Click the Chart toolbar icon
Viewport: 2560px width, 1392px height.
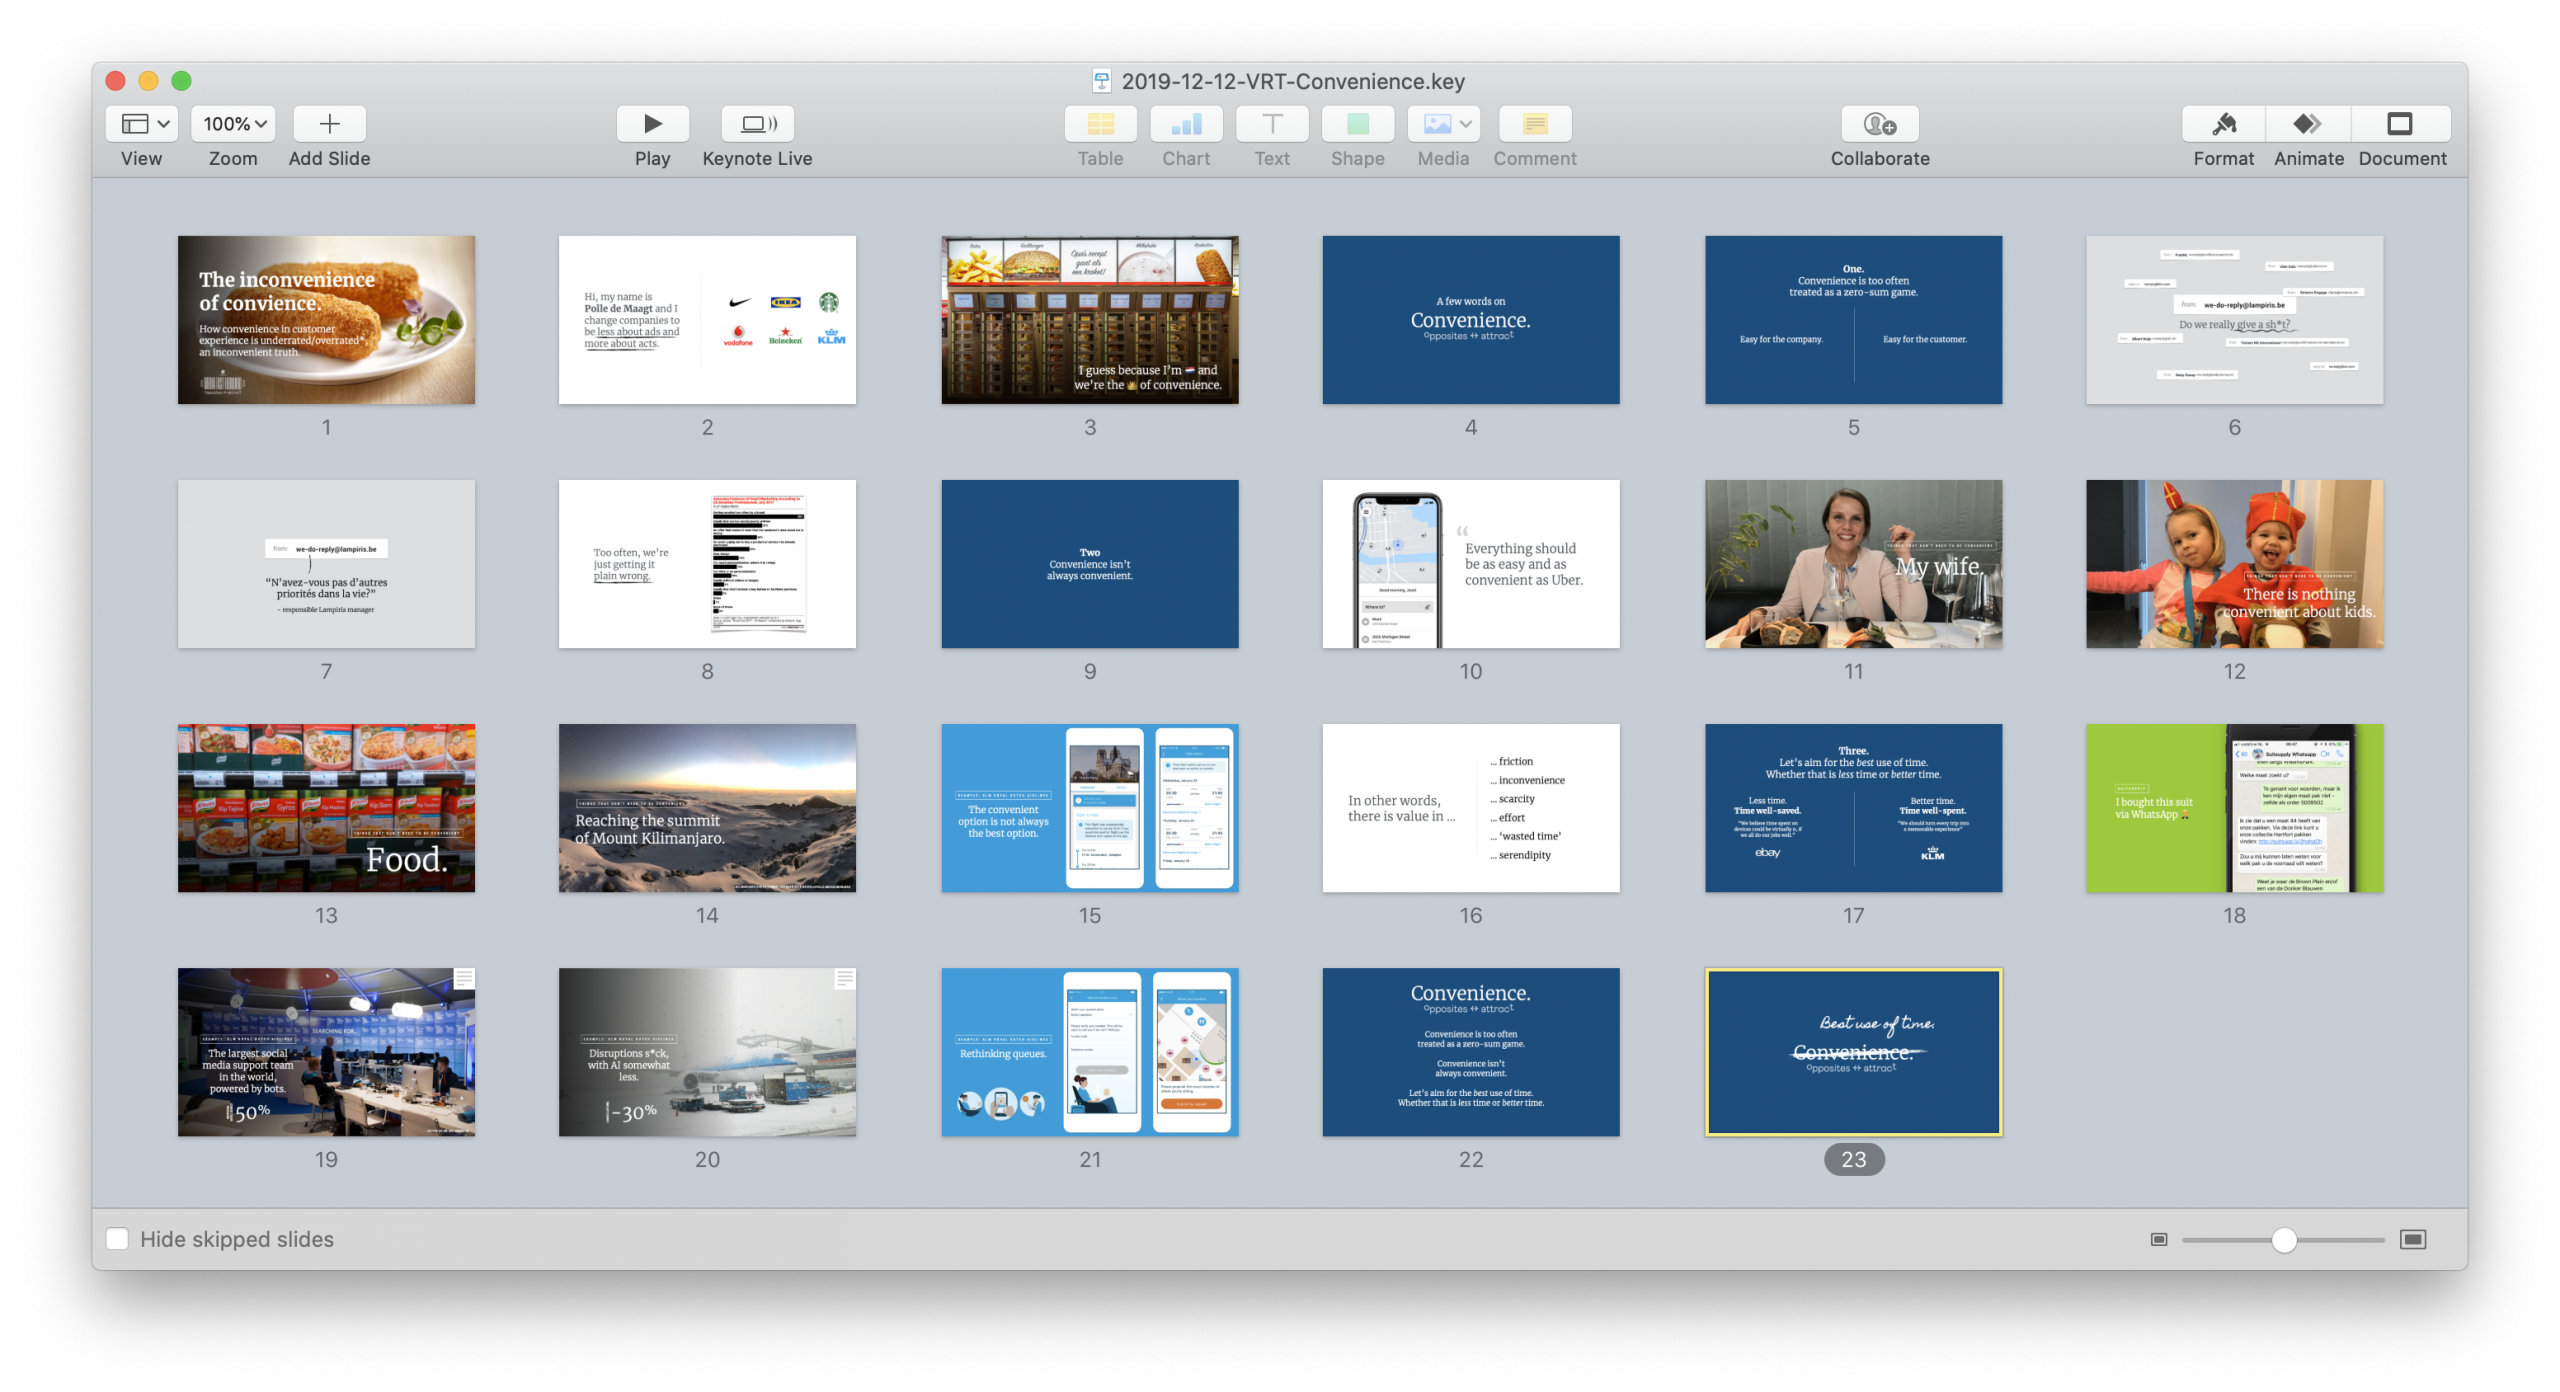click(1186, 124)
